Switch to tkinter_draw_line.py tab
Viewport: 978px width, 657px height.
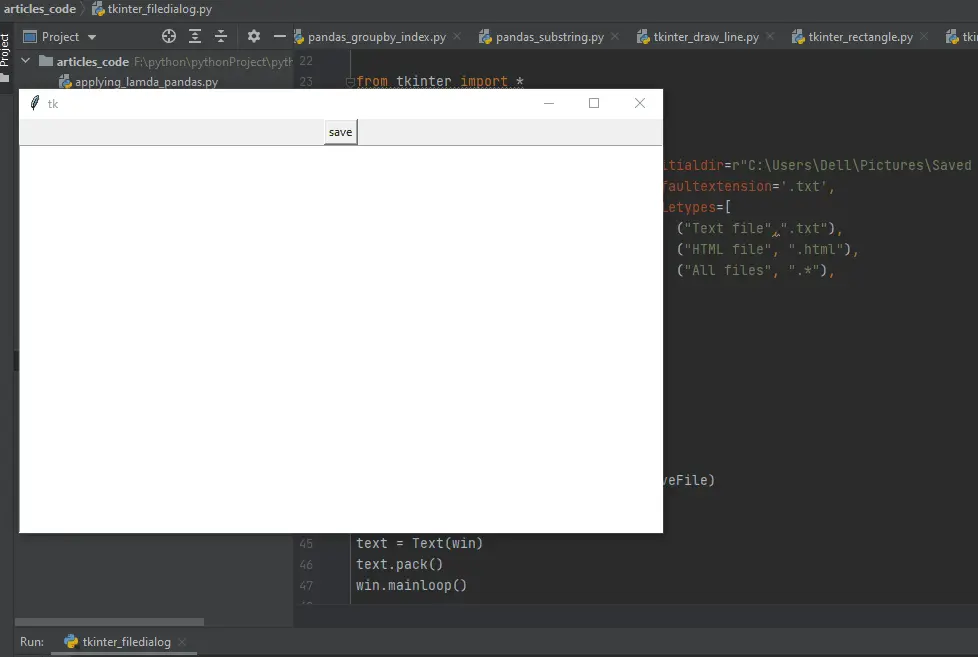click(705, 37)
